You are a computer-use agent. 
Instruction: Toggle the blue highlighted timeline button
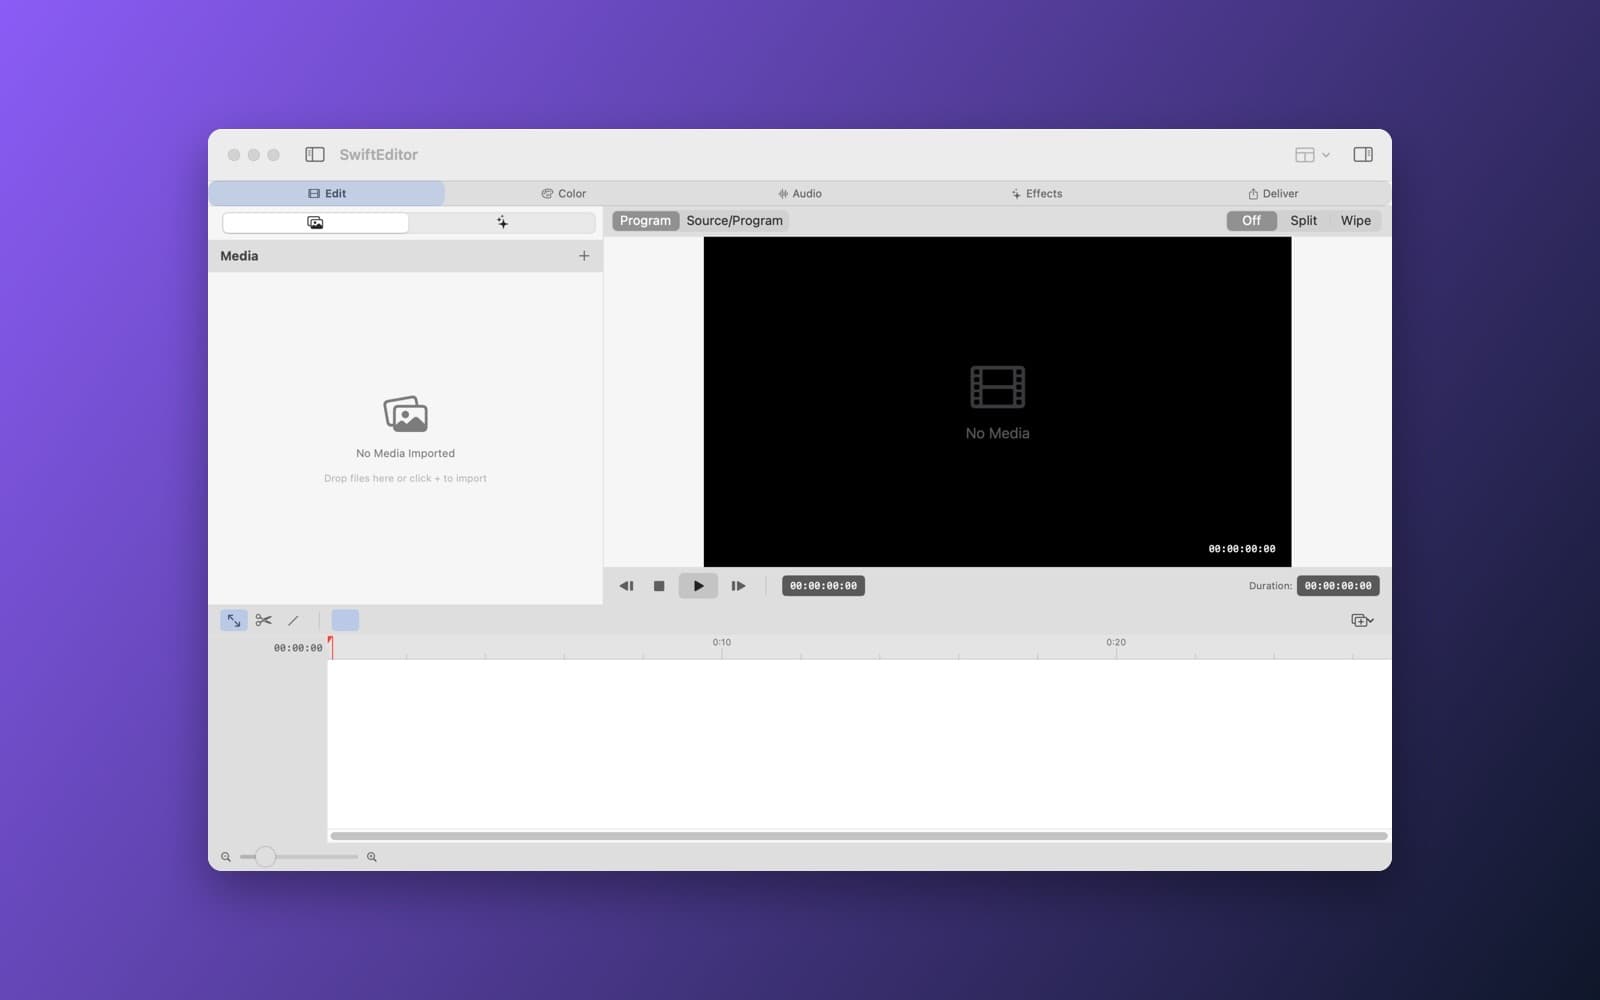click(345, 620)
